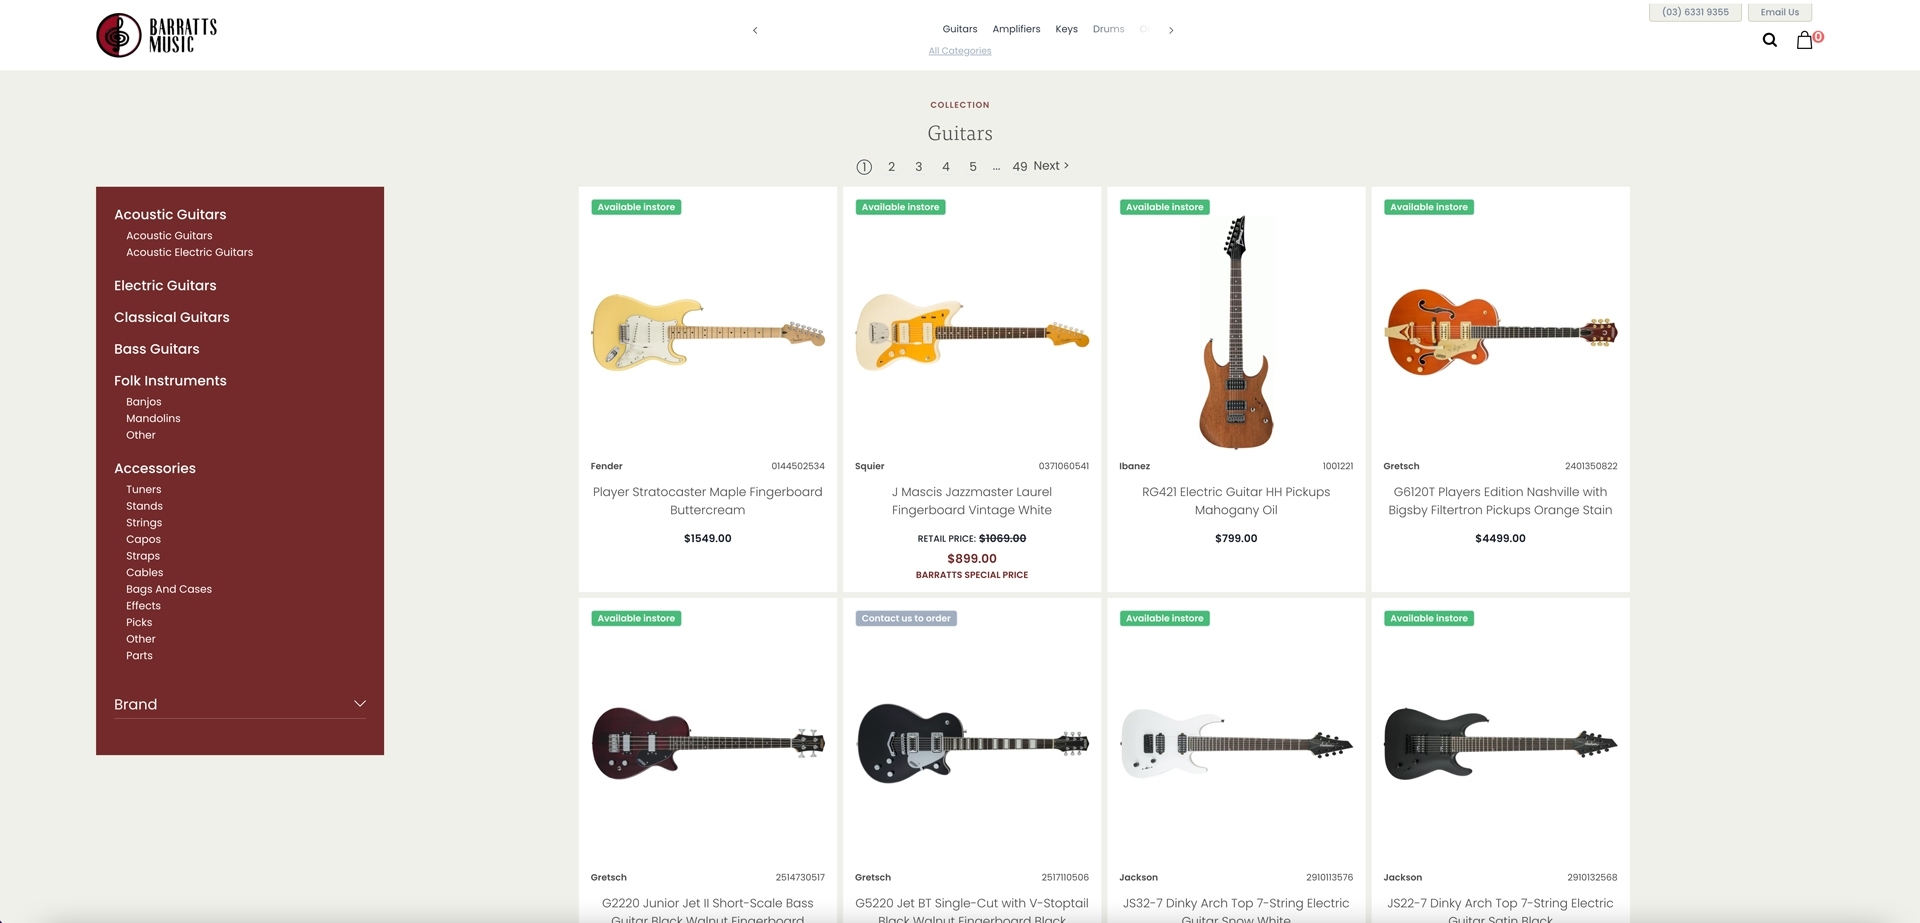The height and width of the screenshot is (923, 1920).
Task: Follow the All Categories link
Action: coord(960,51)
